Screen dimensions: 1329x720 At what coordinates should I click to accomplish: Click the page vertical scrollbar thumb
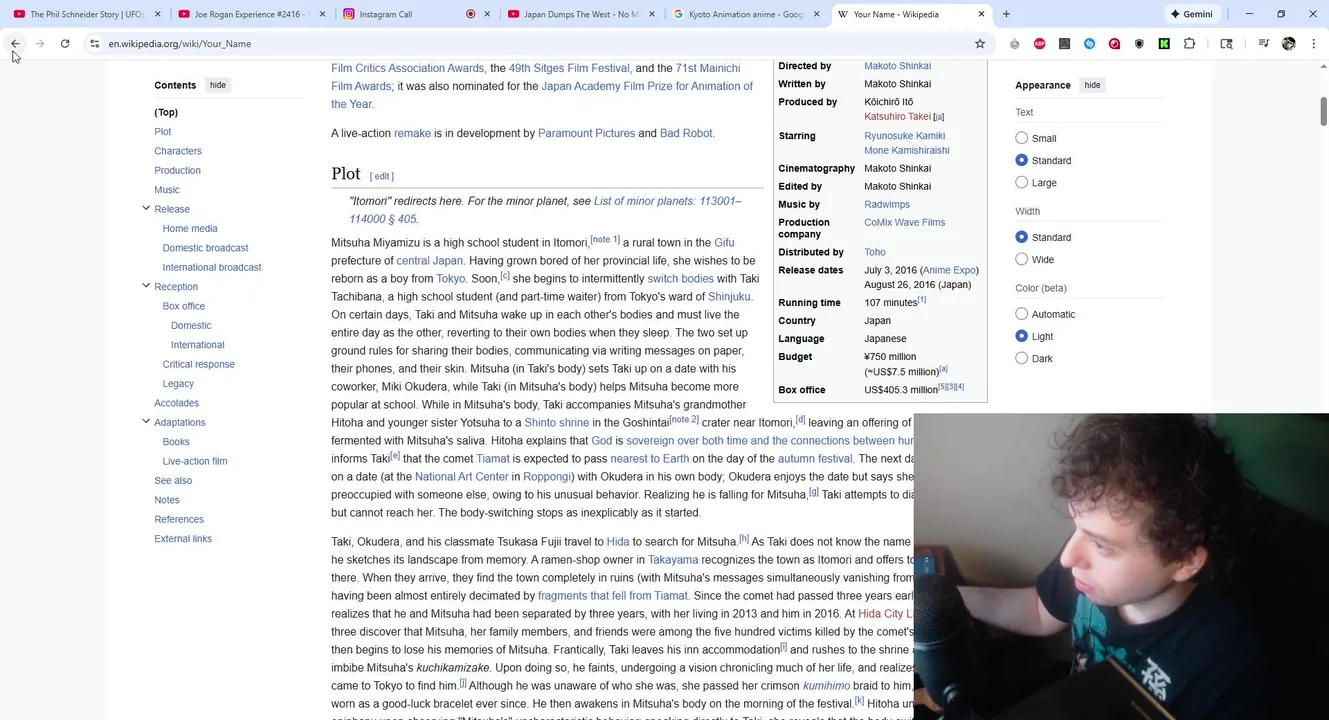pyautogui.click(x=1323, y=111)
